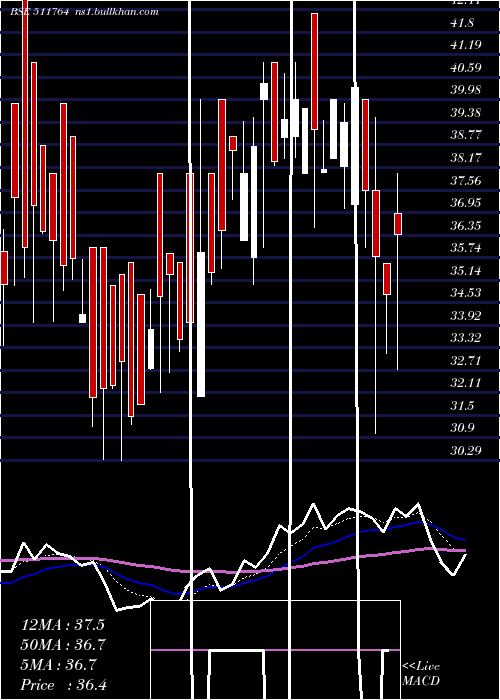
Task: Select the 34.53 price axis label
Action: tap(466, 293)
